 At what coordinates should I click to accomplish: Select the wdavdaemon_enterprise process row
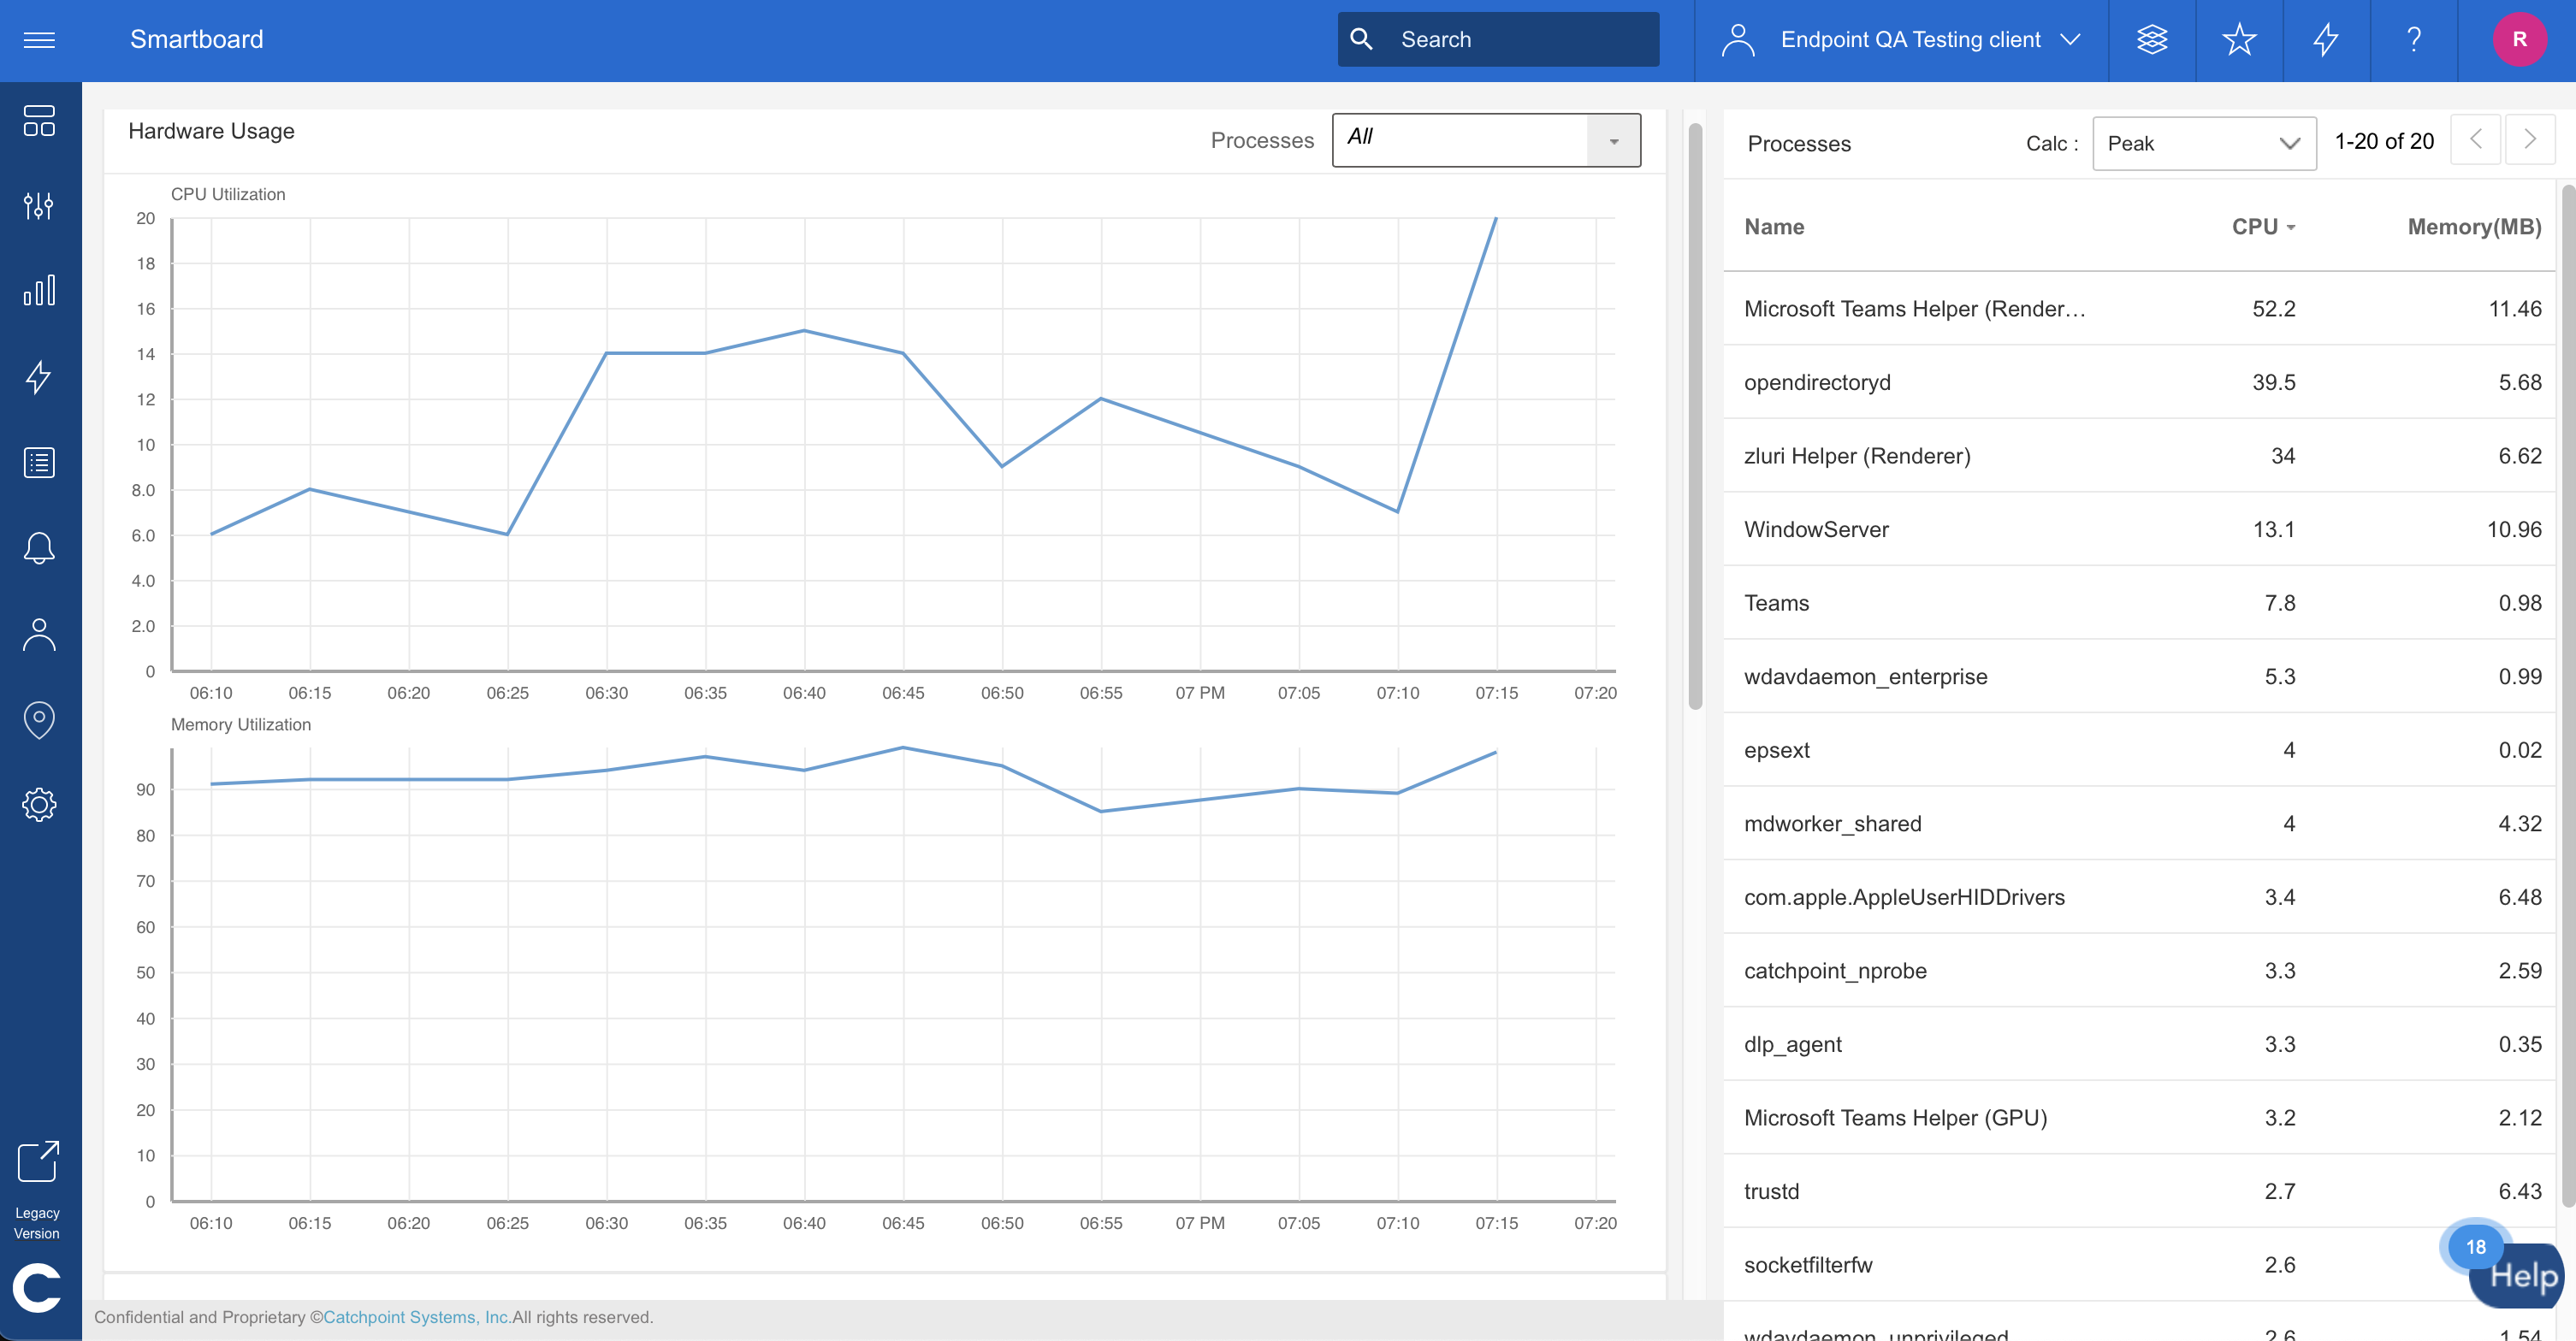pyautogui.click(x=2140, y=676)
